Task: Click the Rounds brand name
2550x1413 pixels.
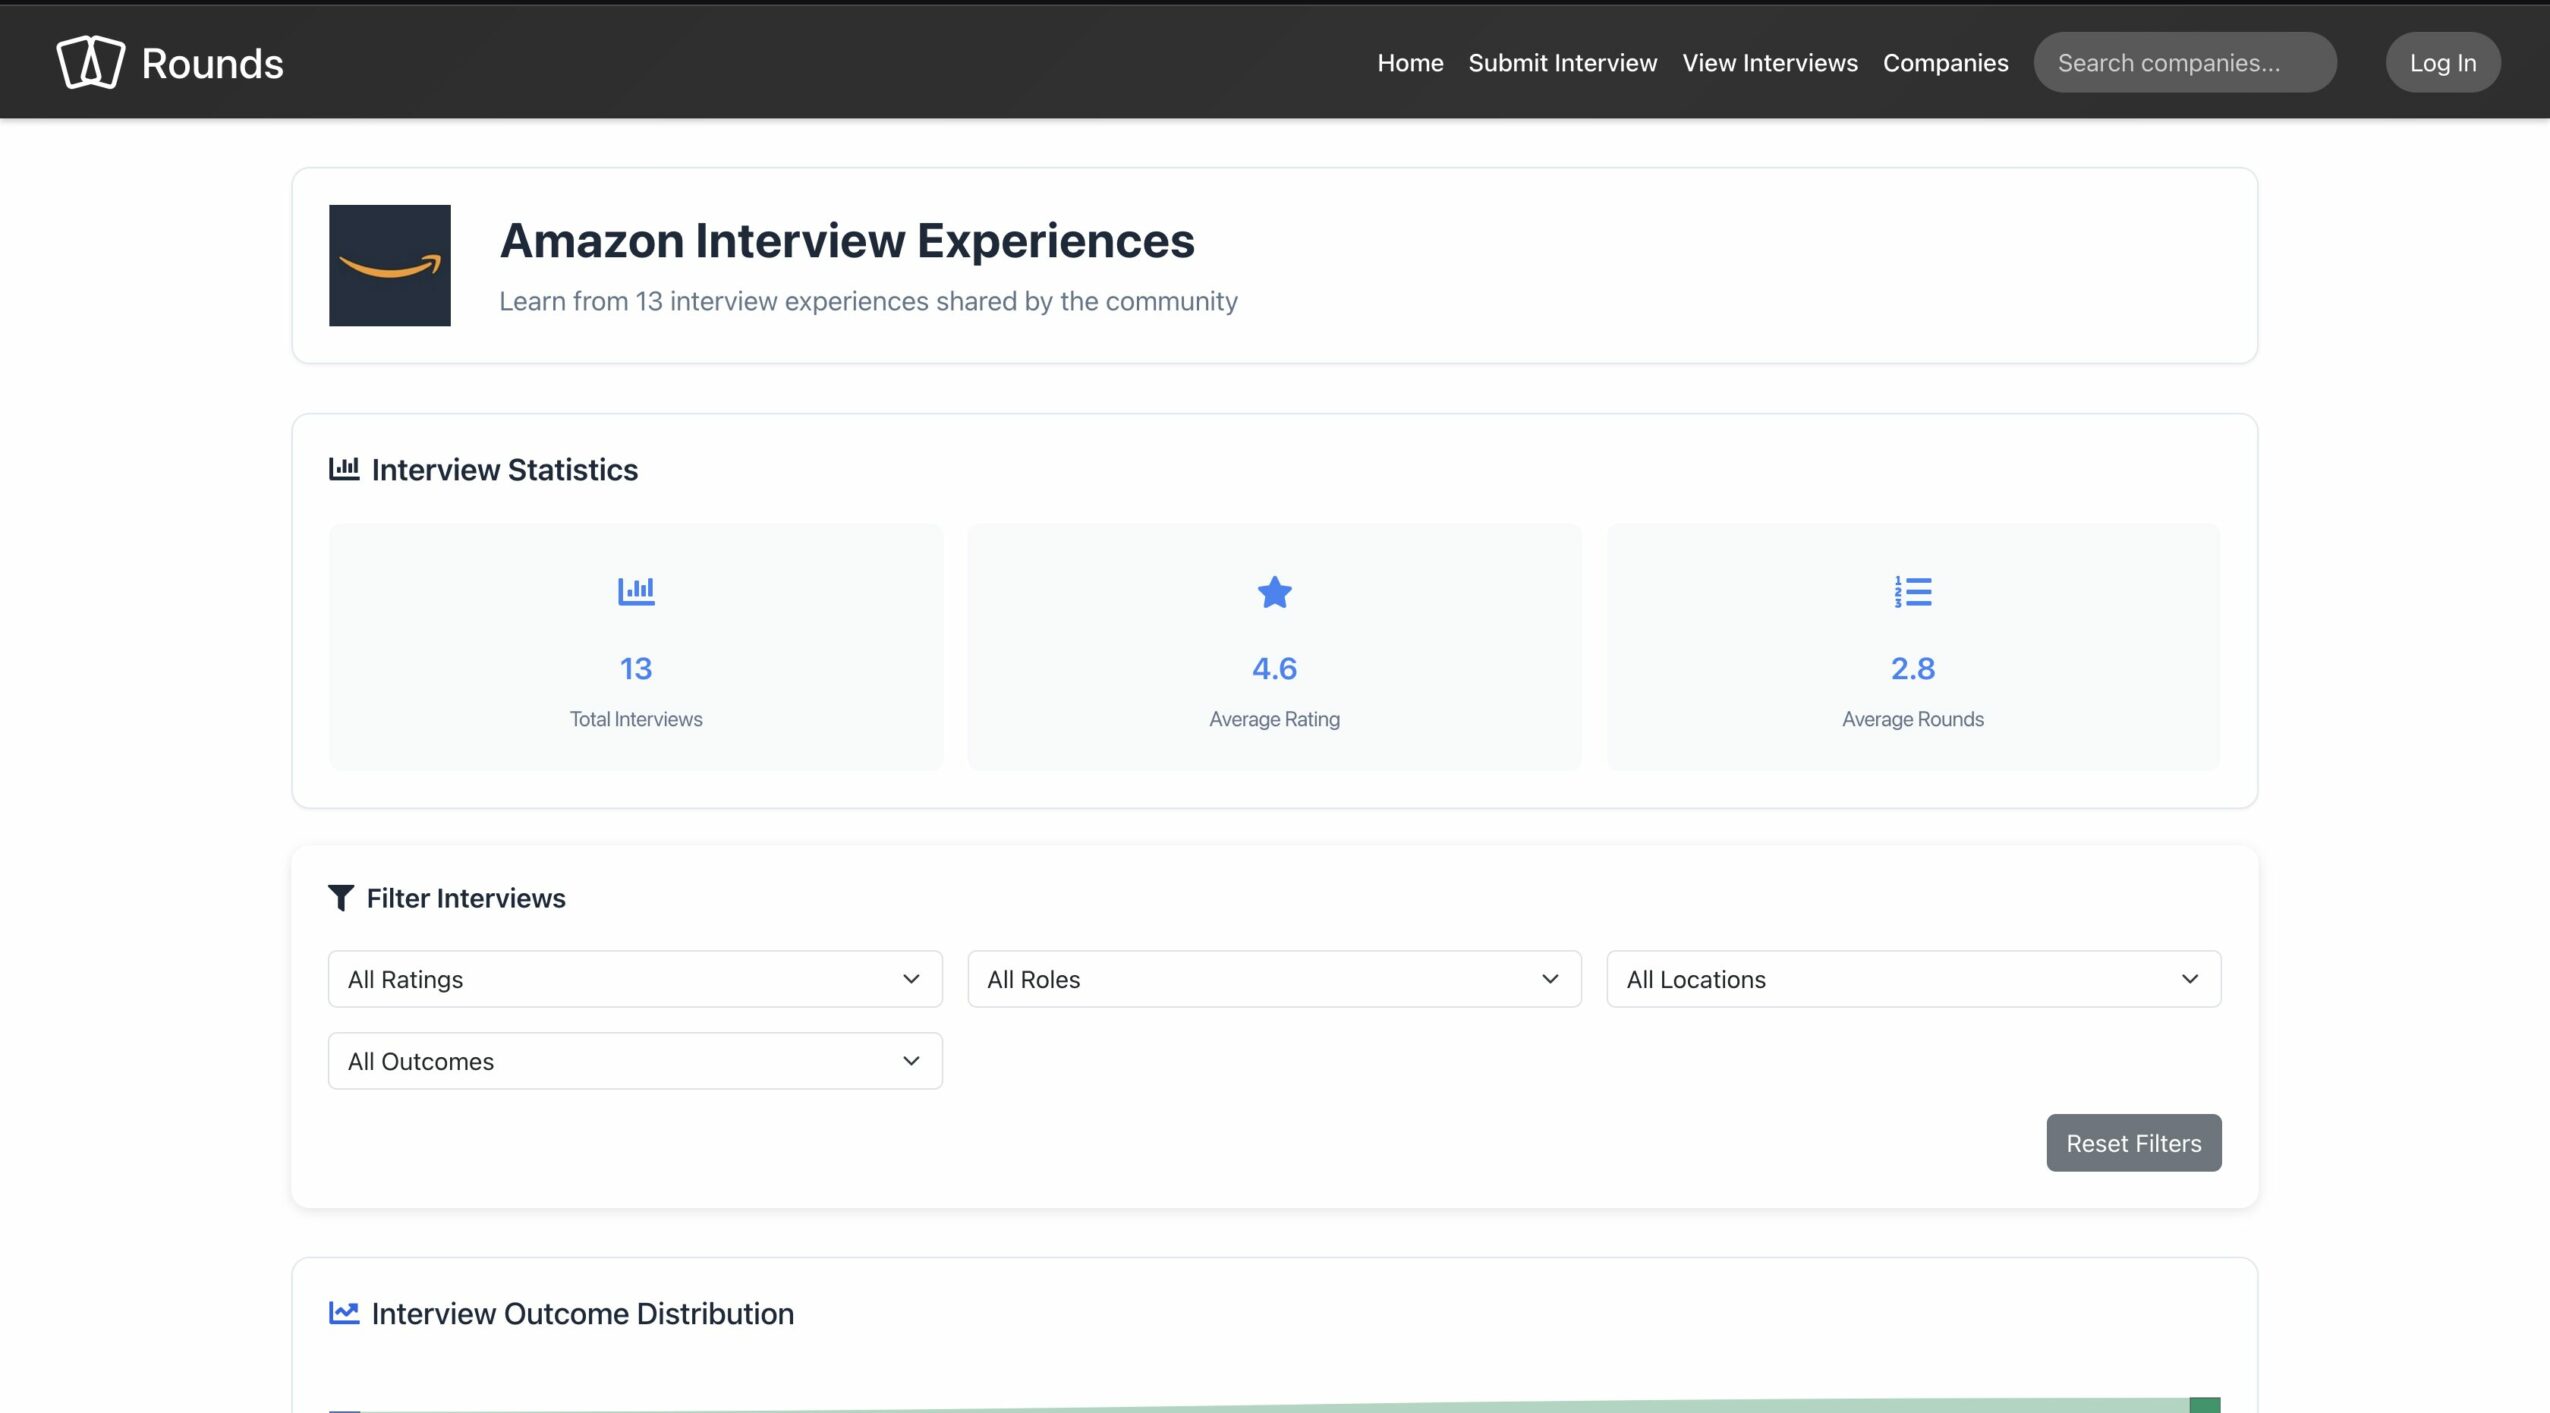Action: 212,63
